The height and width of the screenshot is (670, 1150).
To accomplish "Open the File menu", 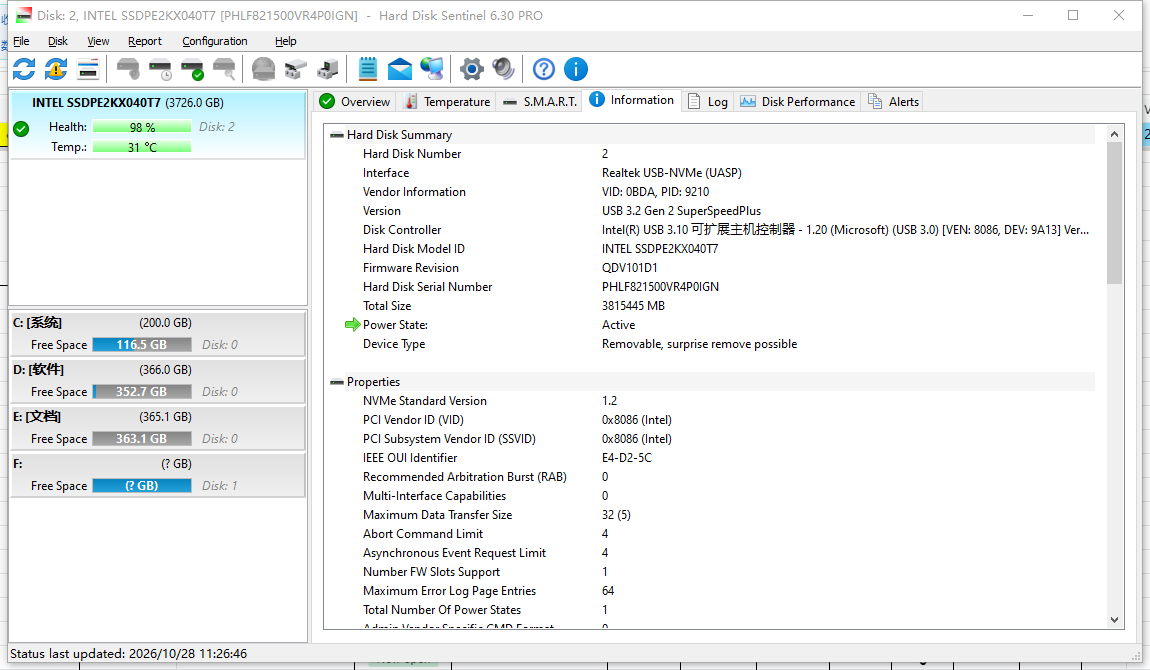I will 21,41.
